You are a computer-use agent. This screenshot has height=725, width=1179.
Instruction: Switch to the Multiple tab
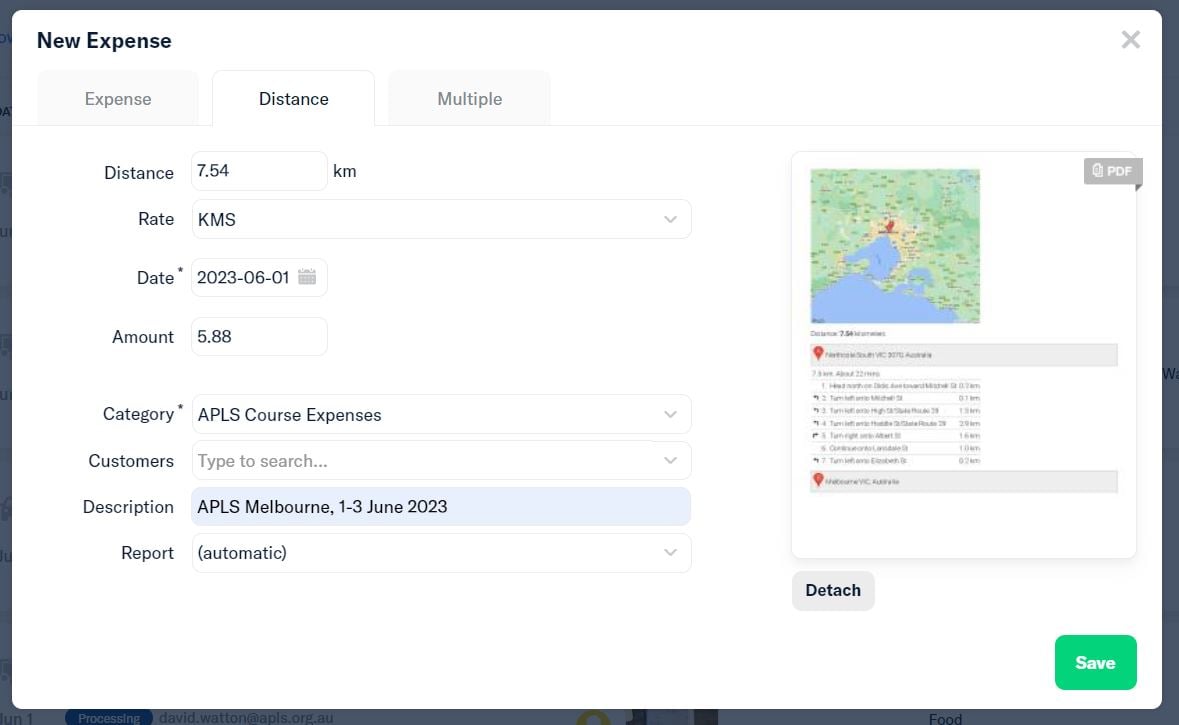click(x=469, y=98)
